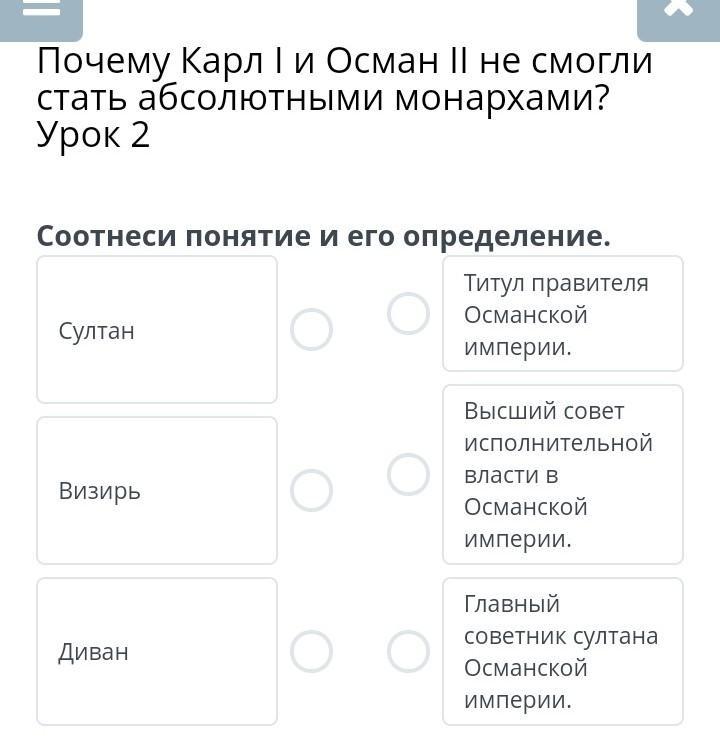Select the radio circle next to Султан
The height and width of the screenshot is (755, 720).
(x=311, y=330)
